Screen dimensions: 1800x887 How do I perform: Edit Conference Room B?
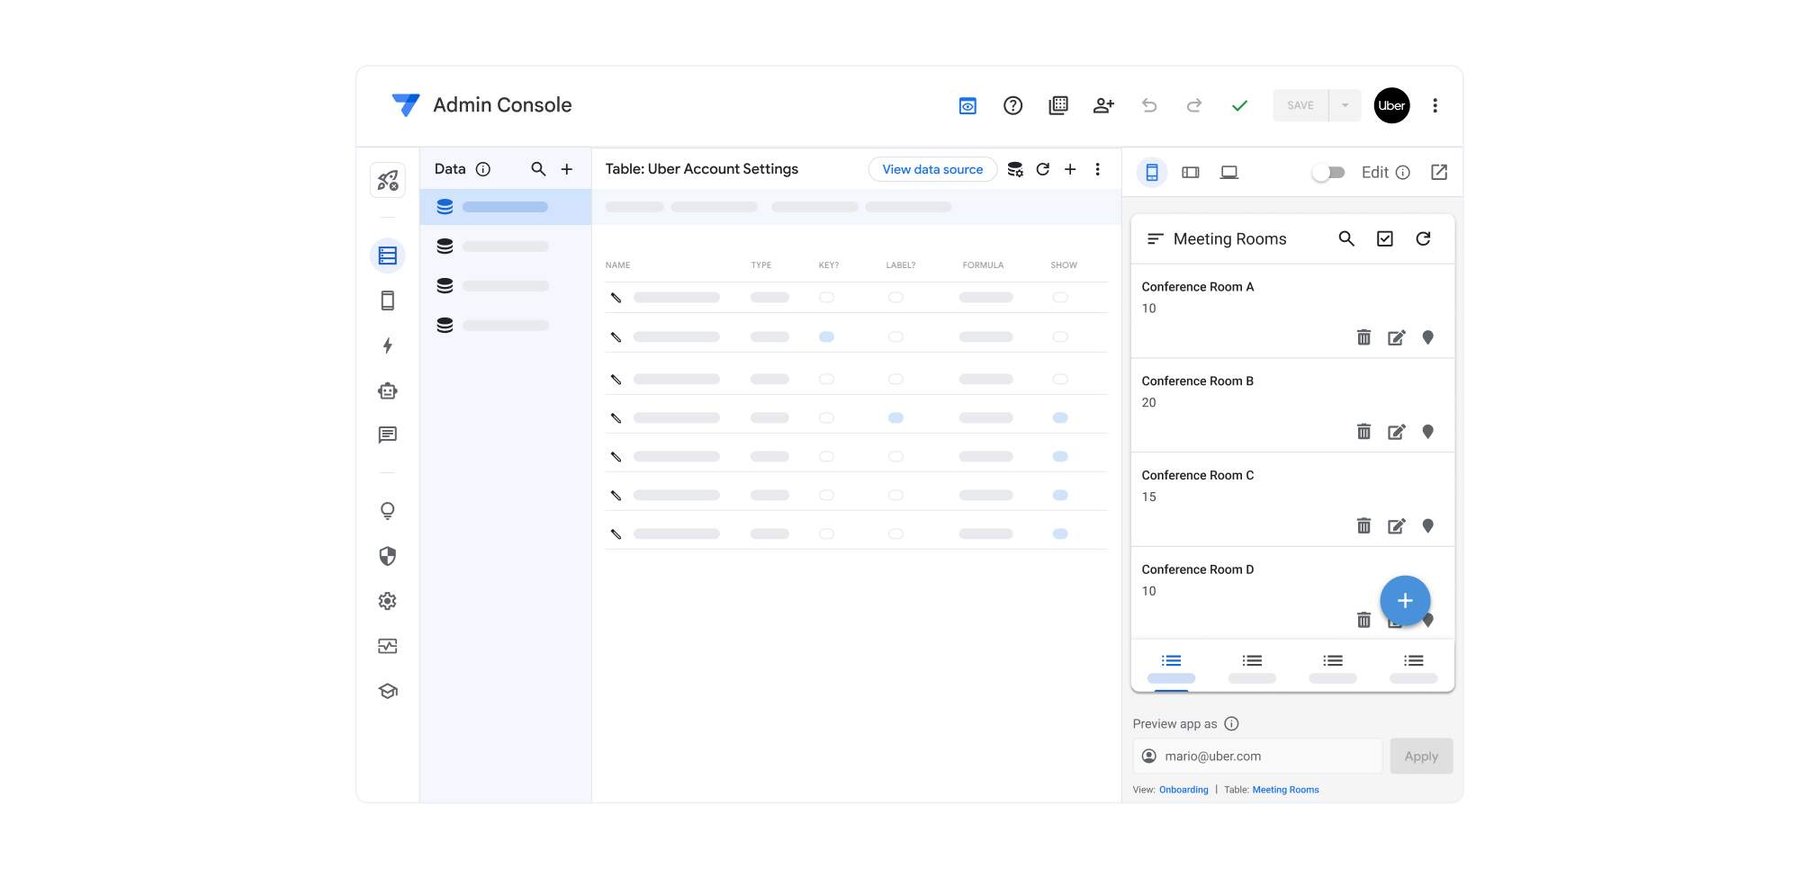tap(1396, 431)
